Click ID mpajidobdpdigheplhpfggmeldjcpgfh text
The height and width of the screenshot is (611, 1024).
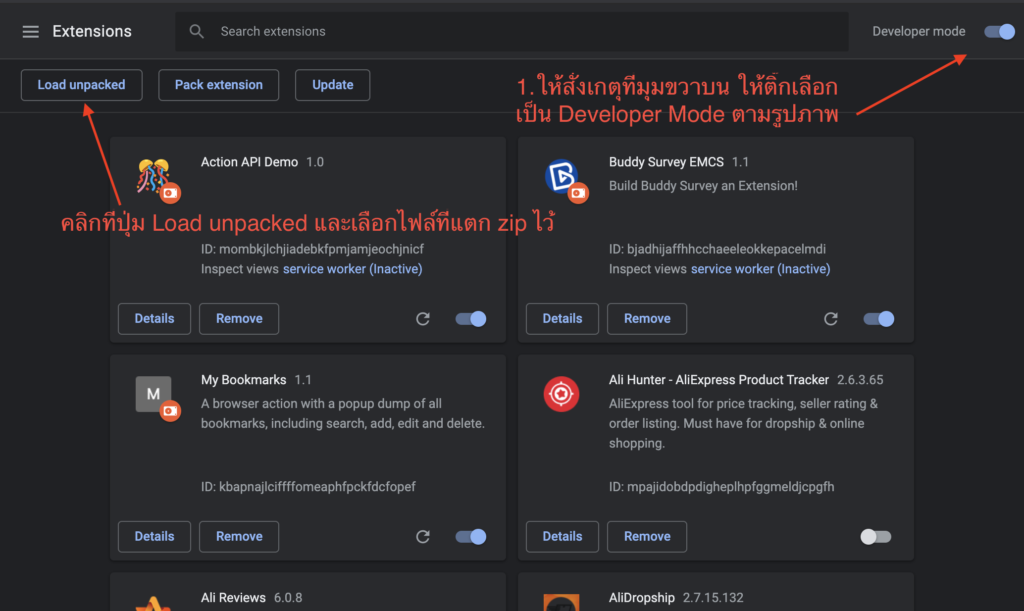tap(722, 486)
